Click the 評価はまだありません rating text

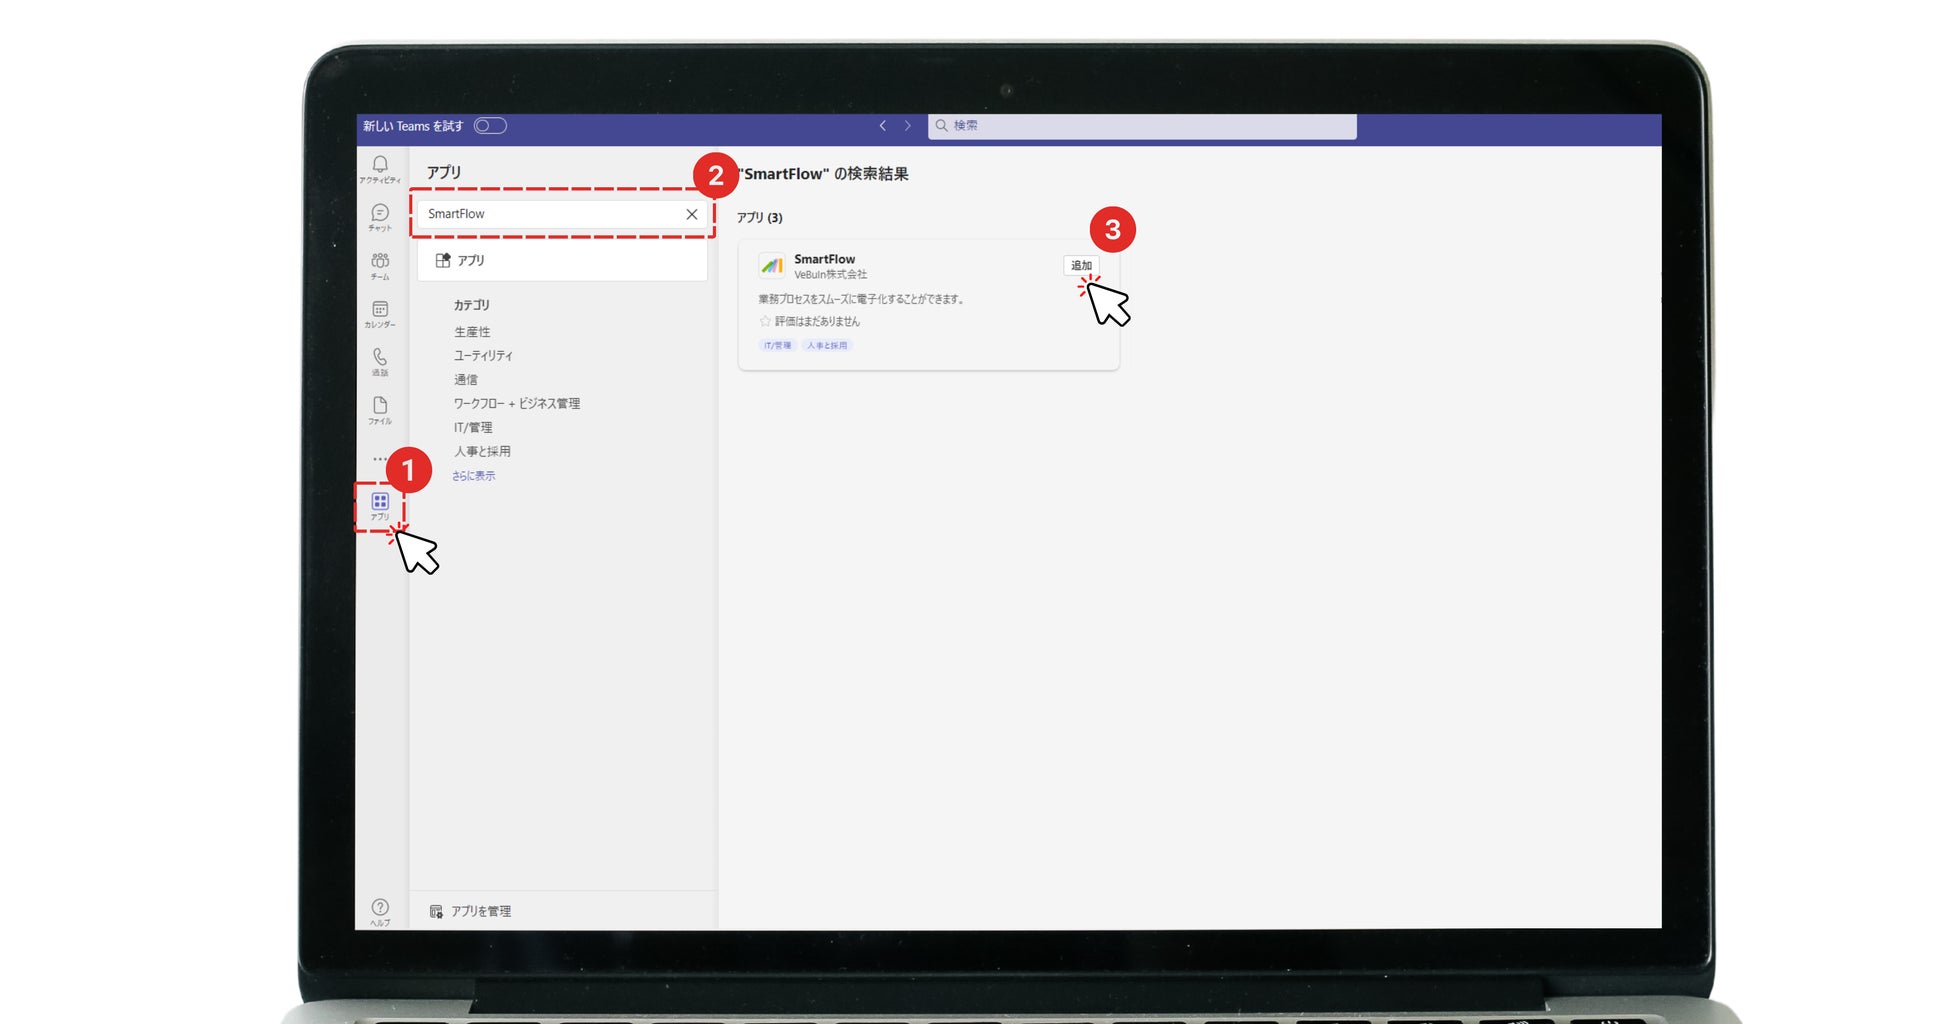(x=817, y=321)
